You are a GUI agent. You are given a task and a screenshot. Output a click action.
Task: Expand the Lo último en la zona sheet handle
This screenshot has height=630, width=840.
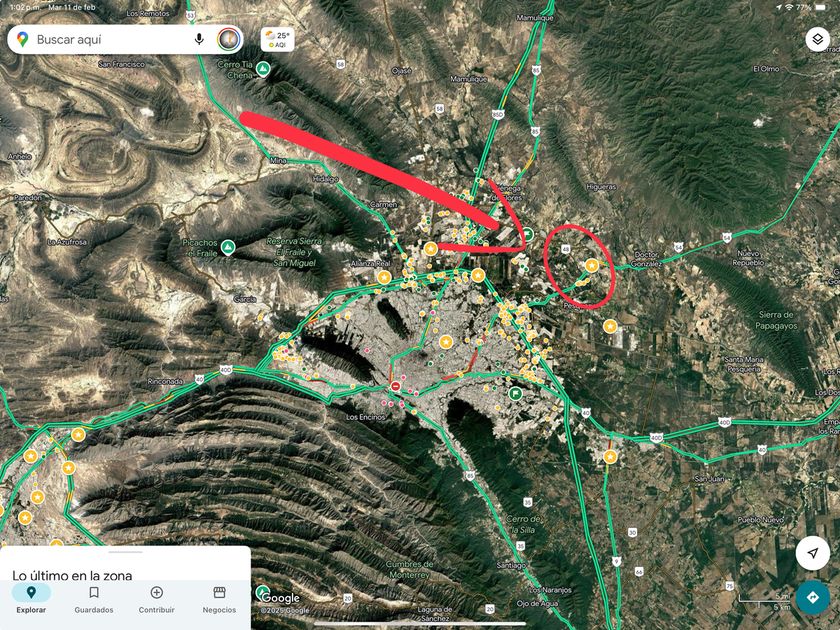click(125, 552)
